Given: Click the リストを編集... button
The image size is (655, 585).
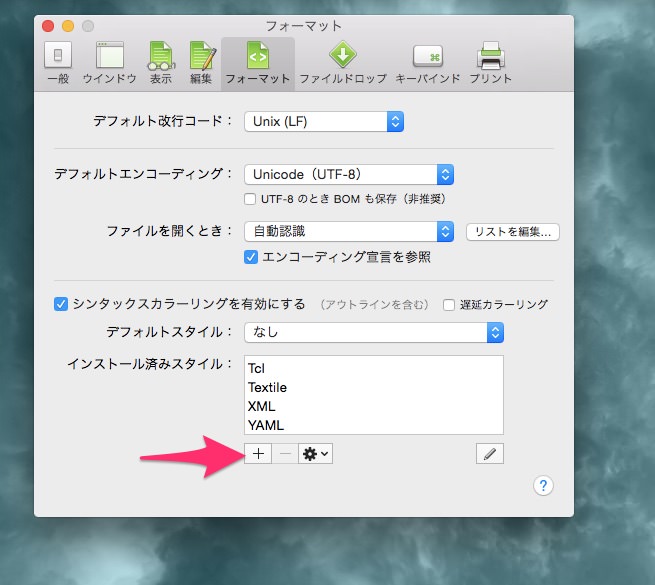Looking at the screenshot, I should (513, 232).
